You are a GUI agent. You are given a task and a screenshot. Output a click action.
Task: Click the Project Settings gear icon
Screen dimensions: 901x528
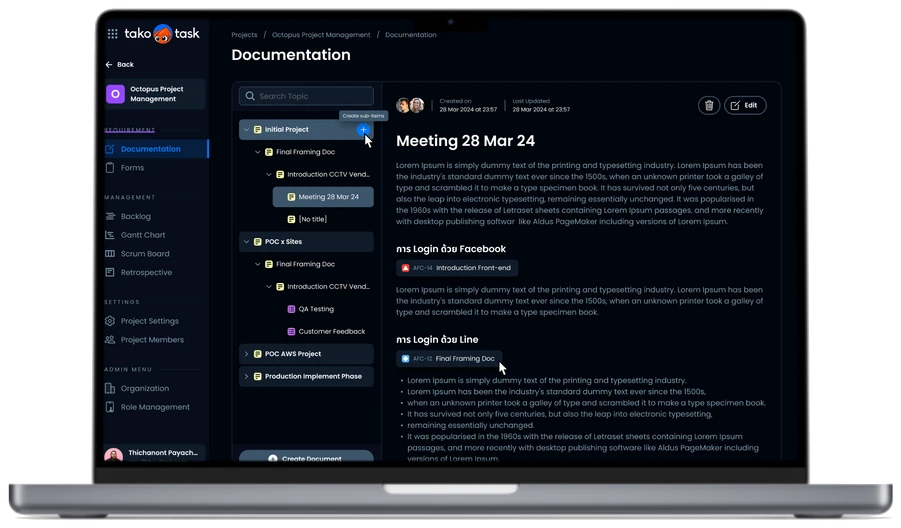[x=110, y=321]
